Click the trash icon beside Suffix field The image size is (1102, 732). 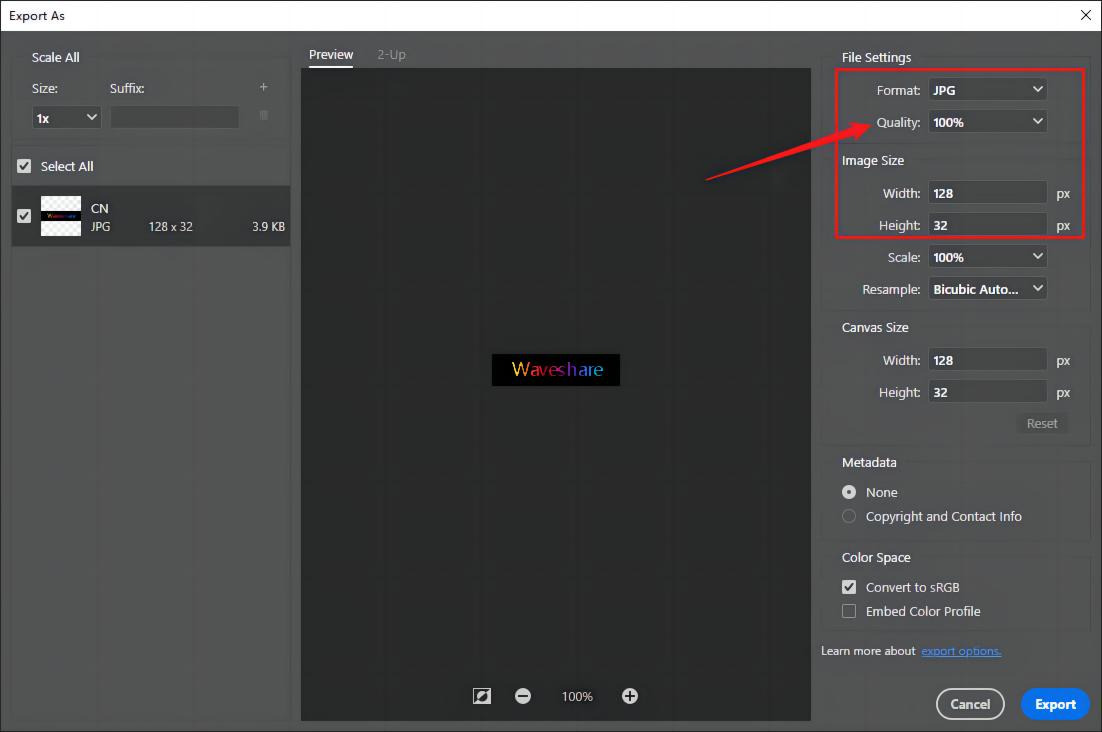pyautogui.click(x=264, y=115)
